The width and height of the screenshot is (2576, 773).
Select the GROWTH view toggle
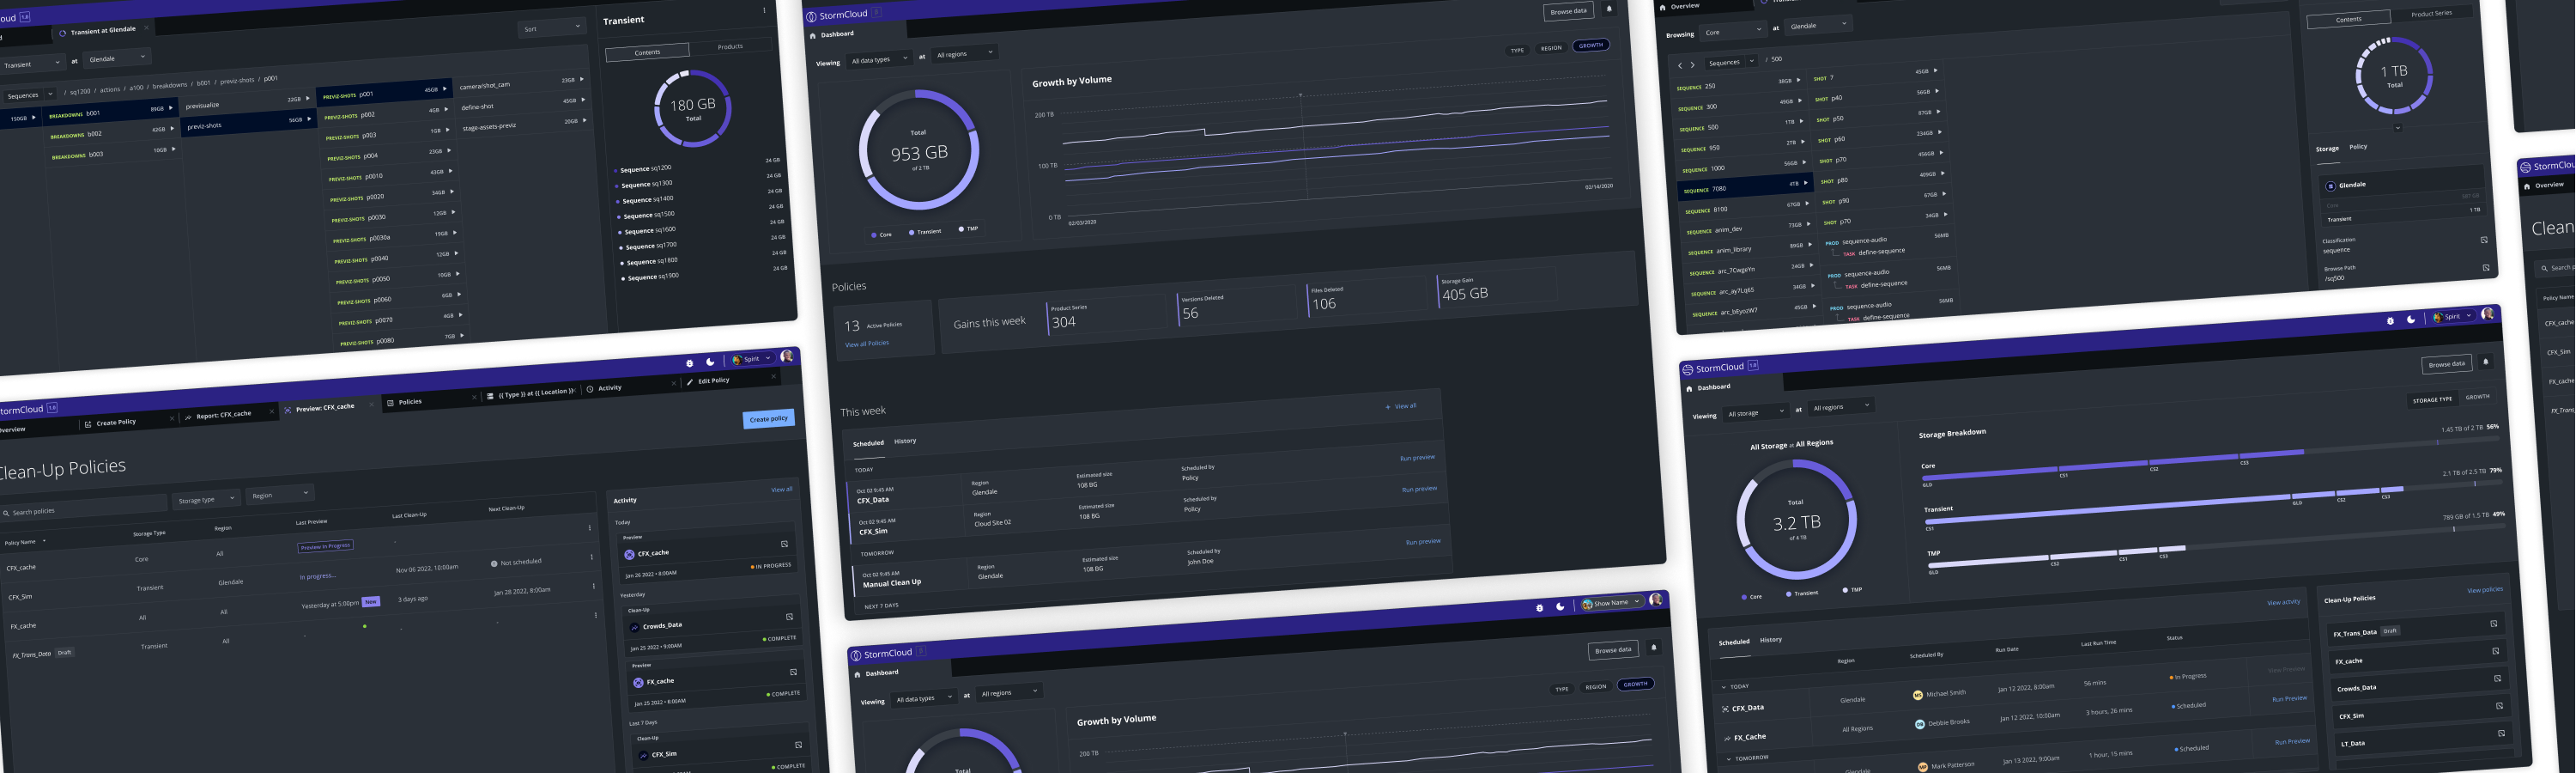[x=1590, y=45]
